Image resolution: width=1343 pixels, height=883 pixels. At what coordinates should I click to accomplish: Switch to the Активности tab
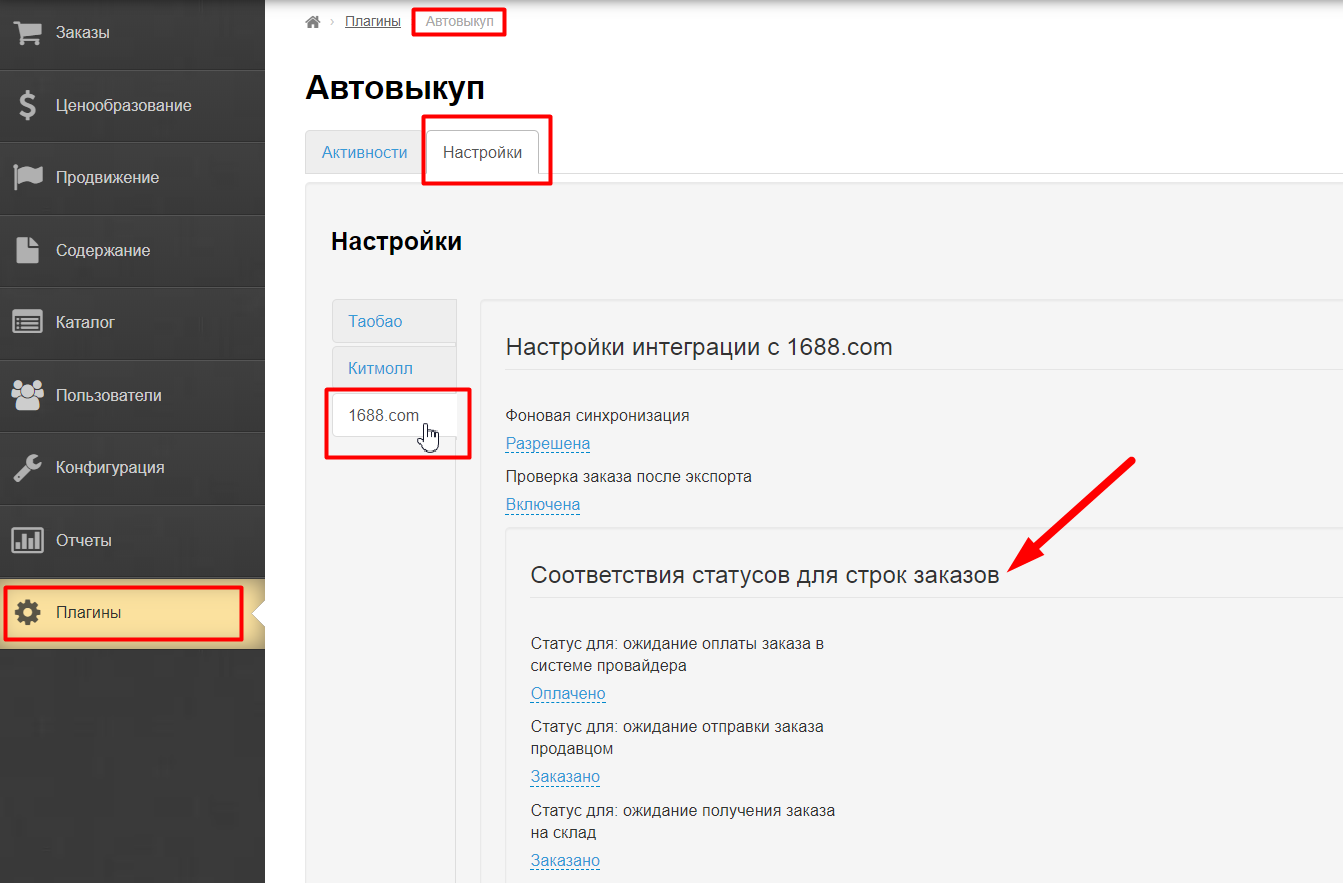pos(364,153)
